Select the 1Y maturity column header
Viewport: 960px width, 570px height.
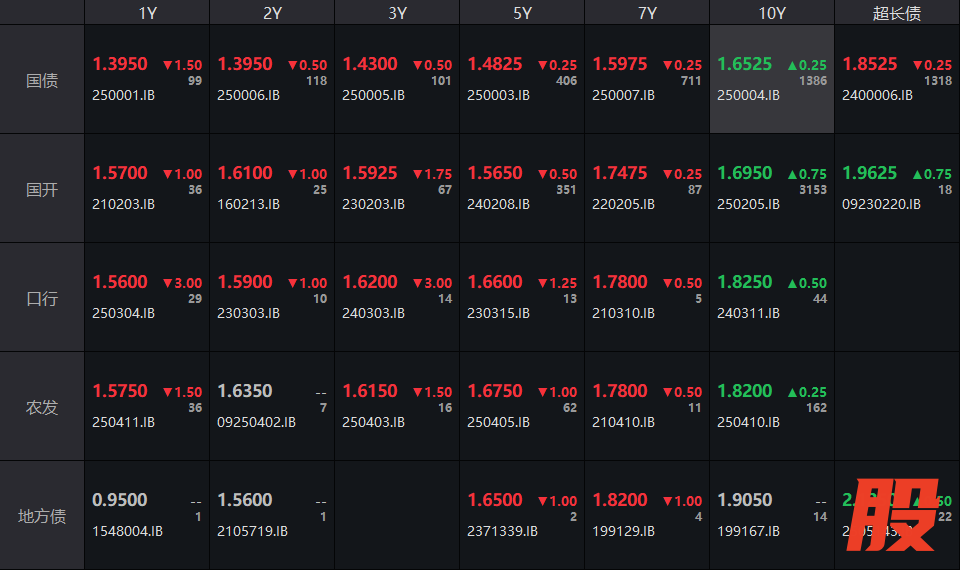click(147, 13)
